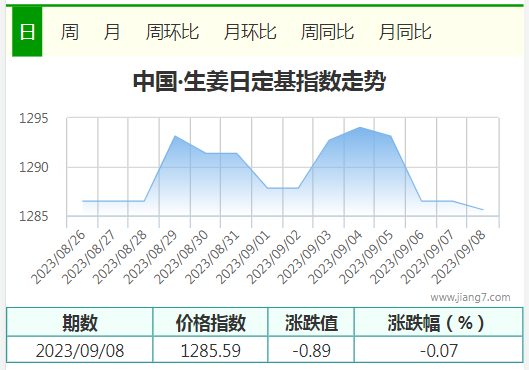
Task: Click the 涨跌值 column header
Action: [311, 323]
